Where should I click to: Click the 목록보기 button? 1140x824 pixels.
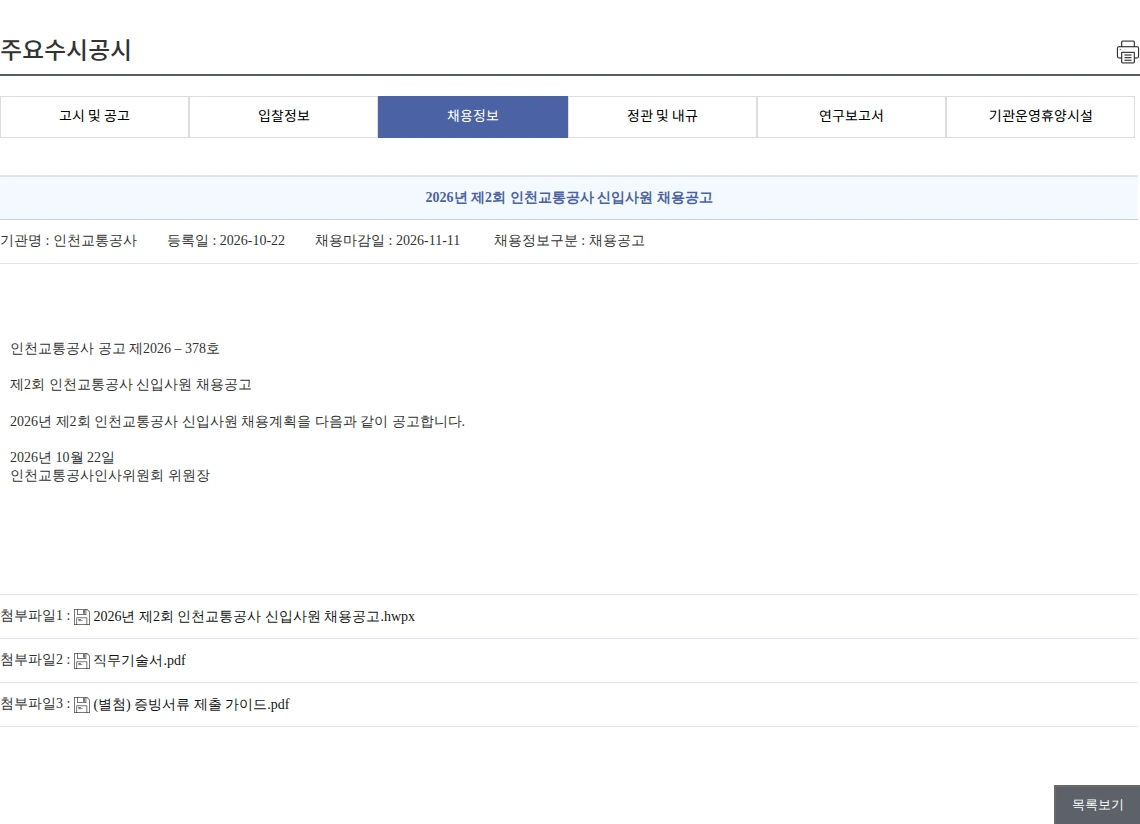(1097, 804)
